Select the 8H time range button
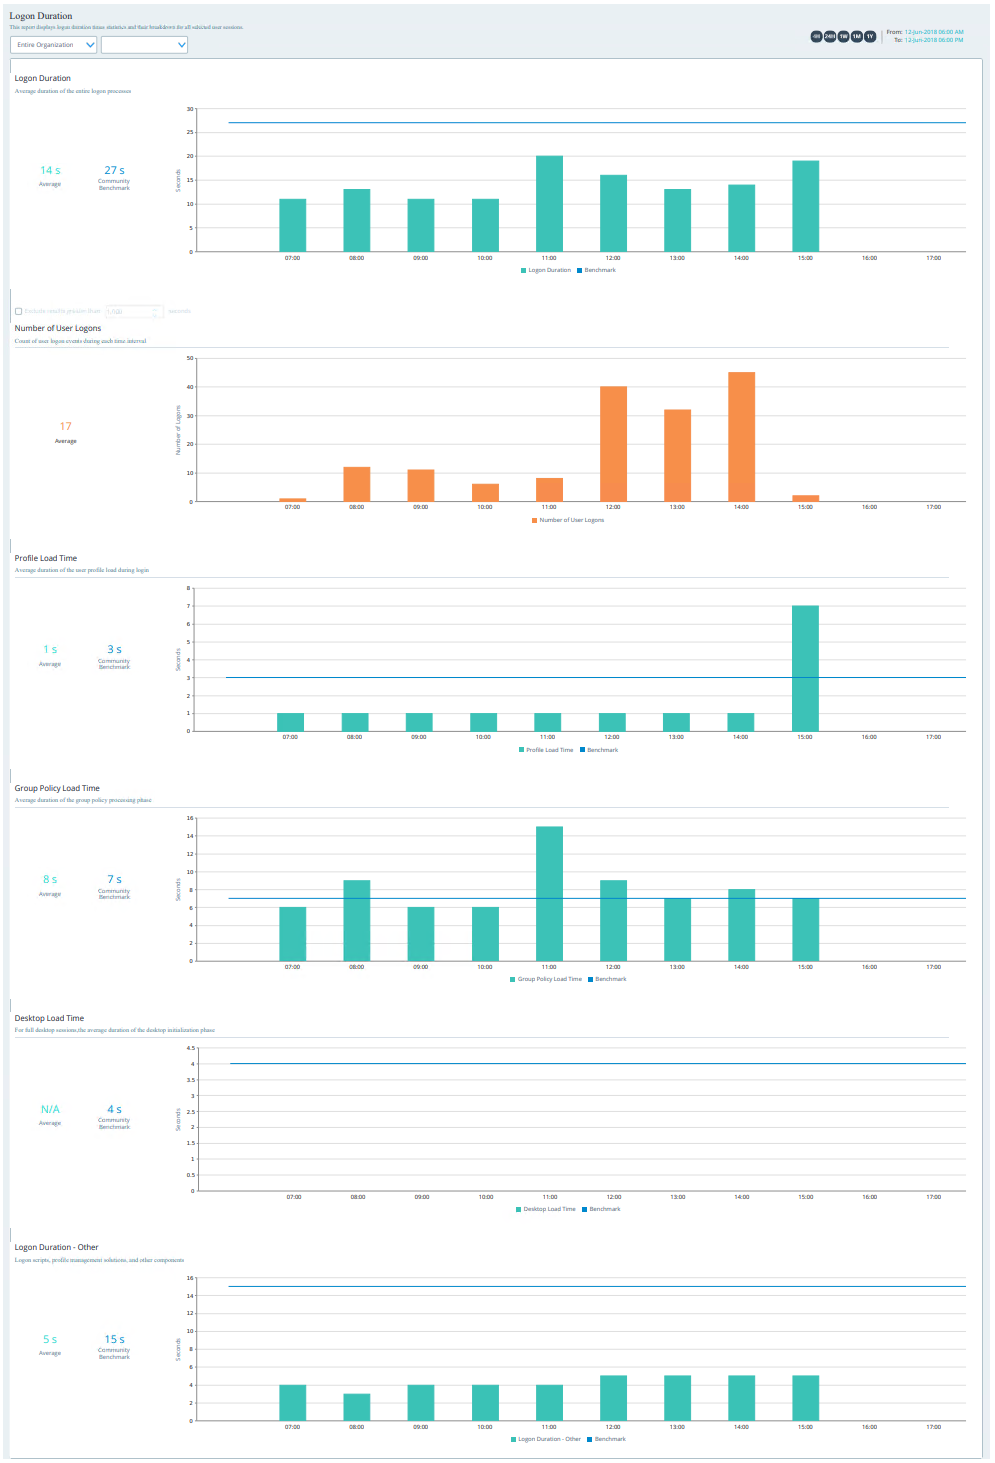 (x=816, y=36)
